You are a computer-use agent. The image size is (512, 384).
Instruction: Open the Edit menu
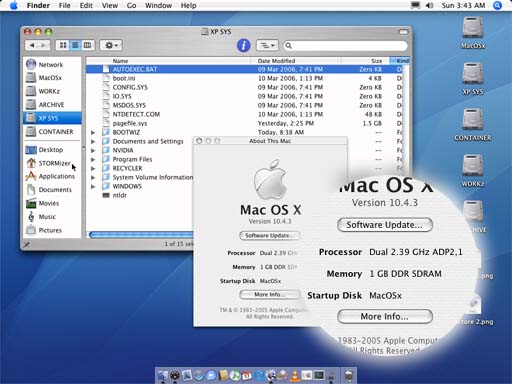coord(86,5)
